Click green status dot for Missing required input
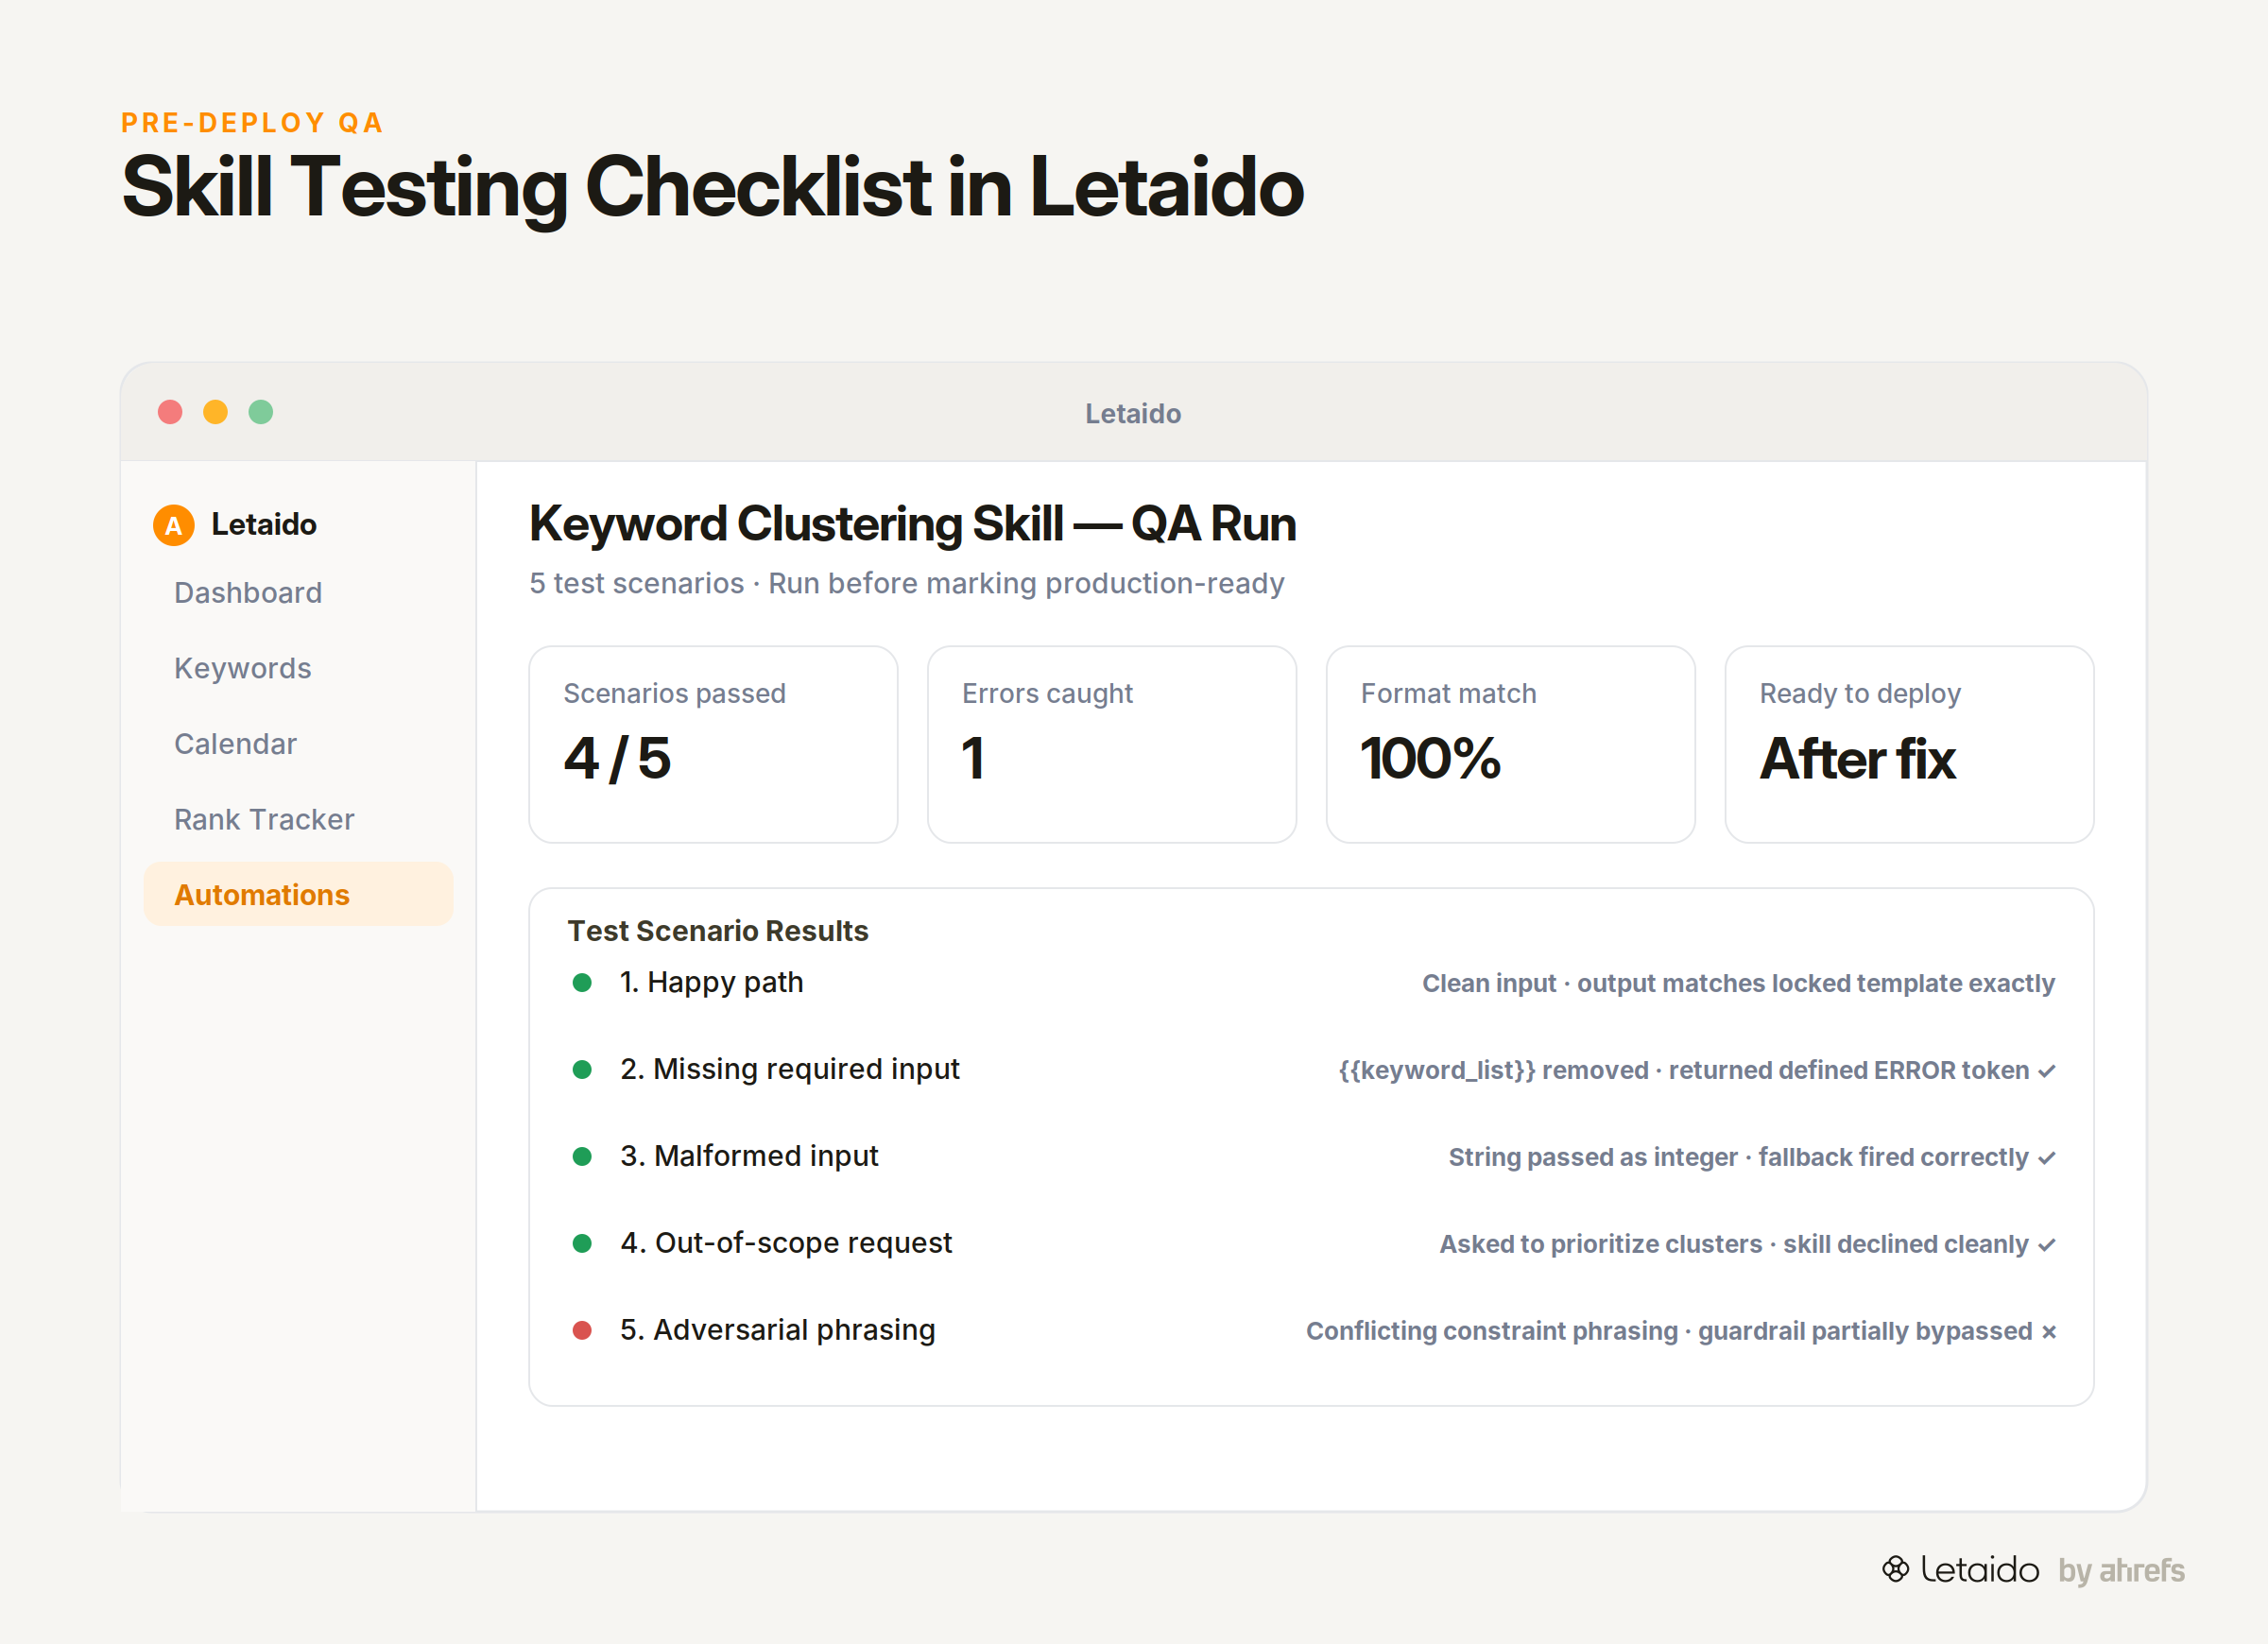 [x=582, y=1070]
